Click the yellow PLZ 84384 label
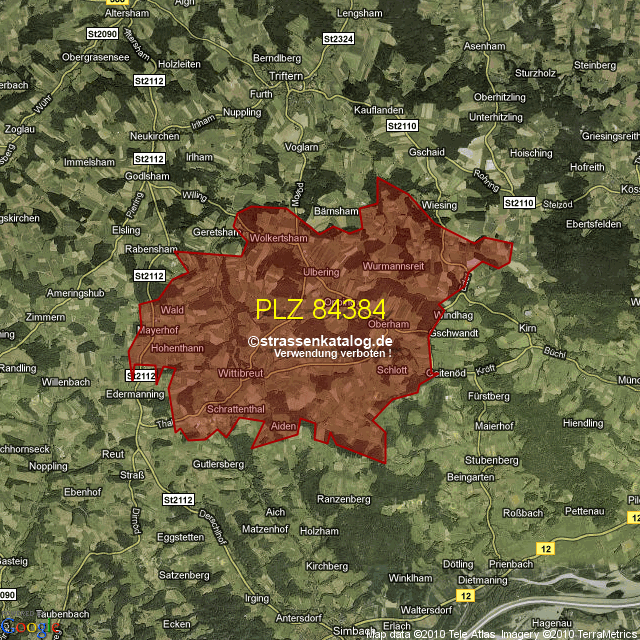The height and width of the screenshot is (640, 640). [x=320, y=309]
